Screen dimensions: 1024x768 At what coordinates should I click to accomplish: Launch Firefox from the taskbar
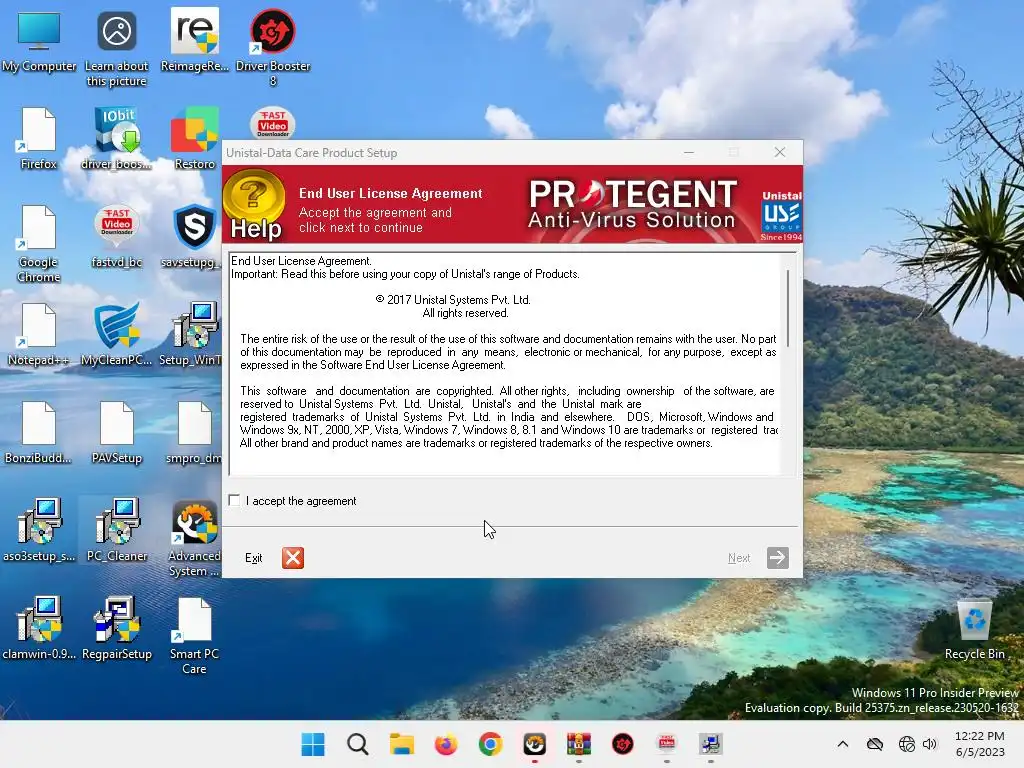point(446,744)
